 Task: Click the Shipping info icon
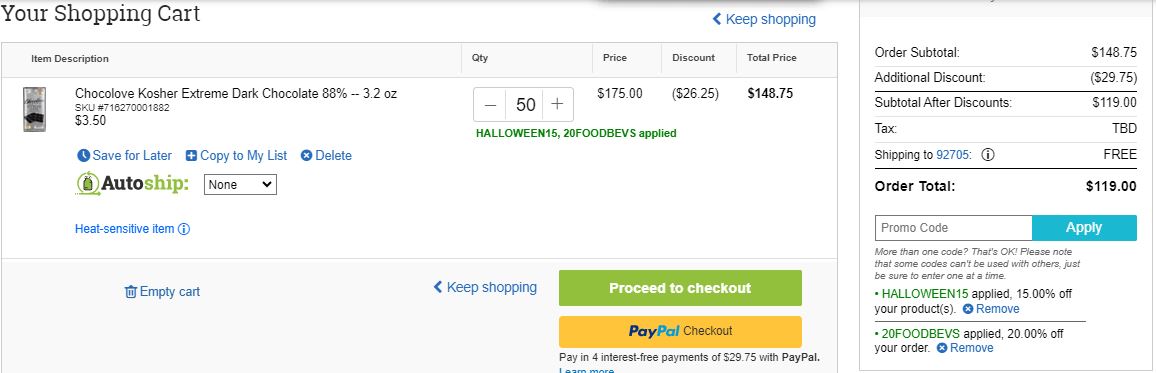pos(988,155)
